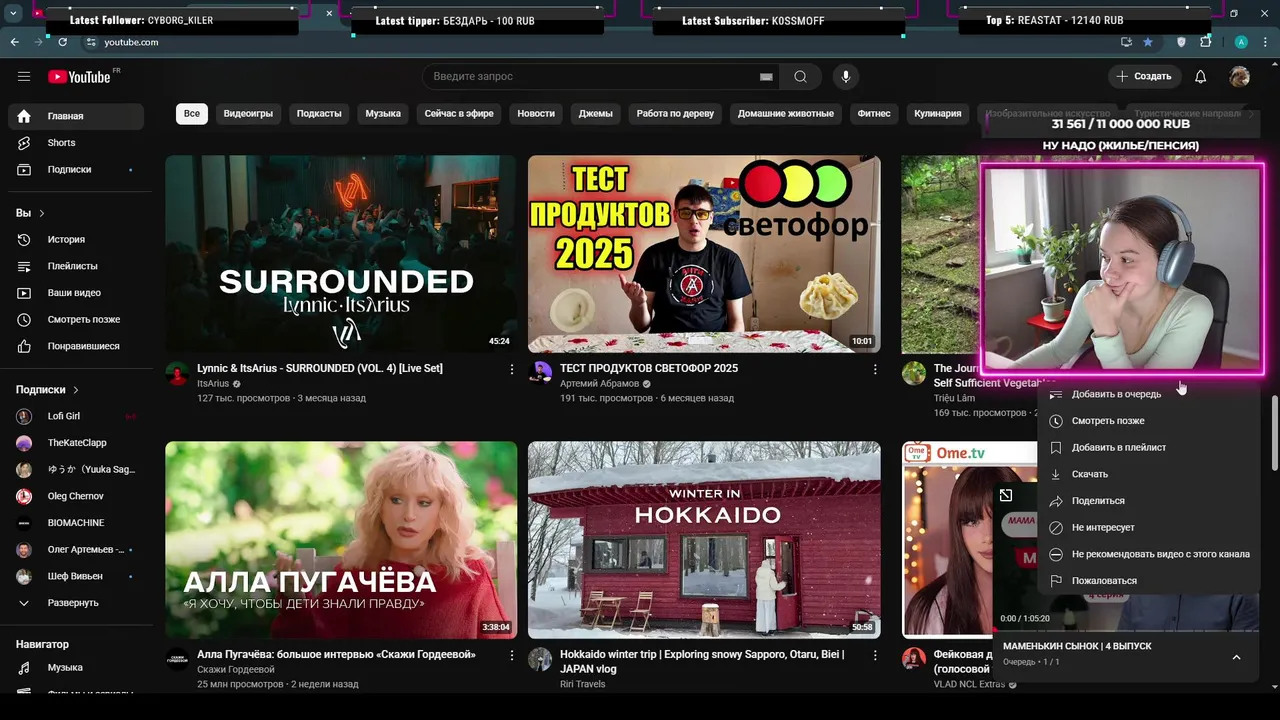Select the Новости filter chip
The width and height of the screenshot is (1280, 720).
[536, 114]
